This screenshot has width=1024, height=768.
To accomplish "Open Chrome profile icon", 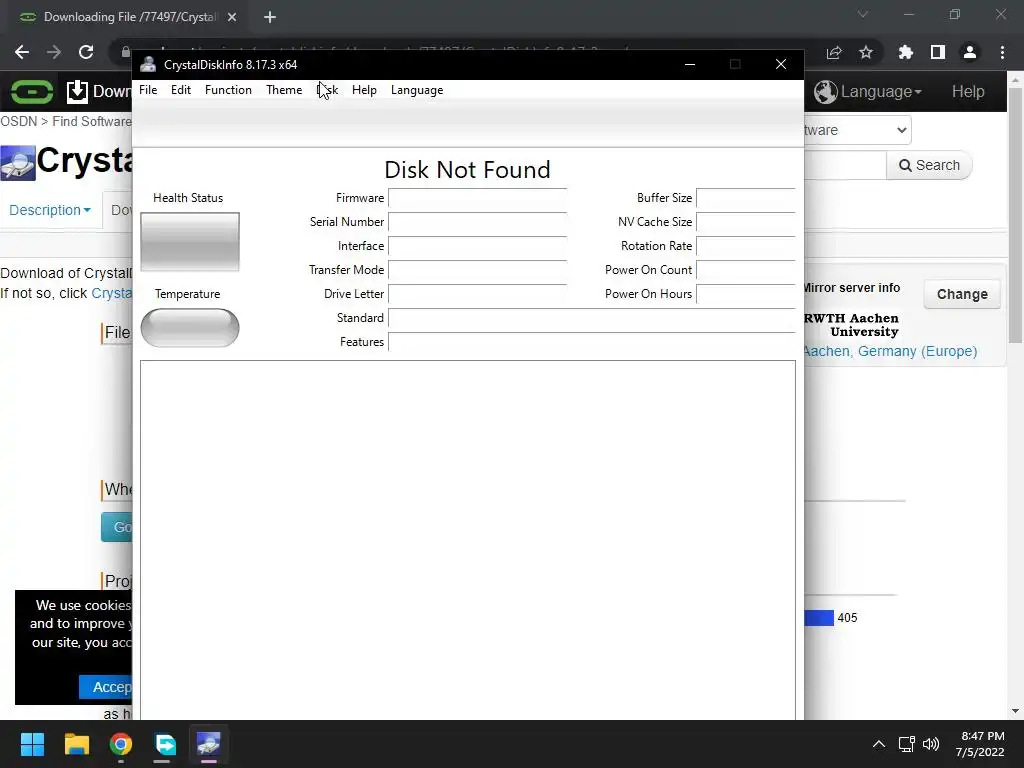I will 970,52.
